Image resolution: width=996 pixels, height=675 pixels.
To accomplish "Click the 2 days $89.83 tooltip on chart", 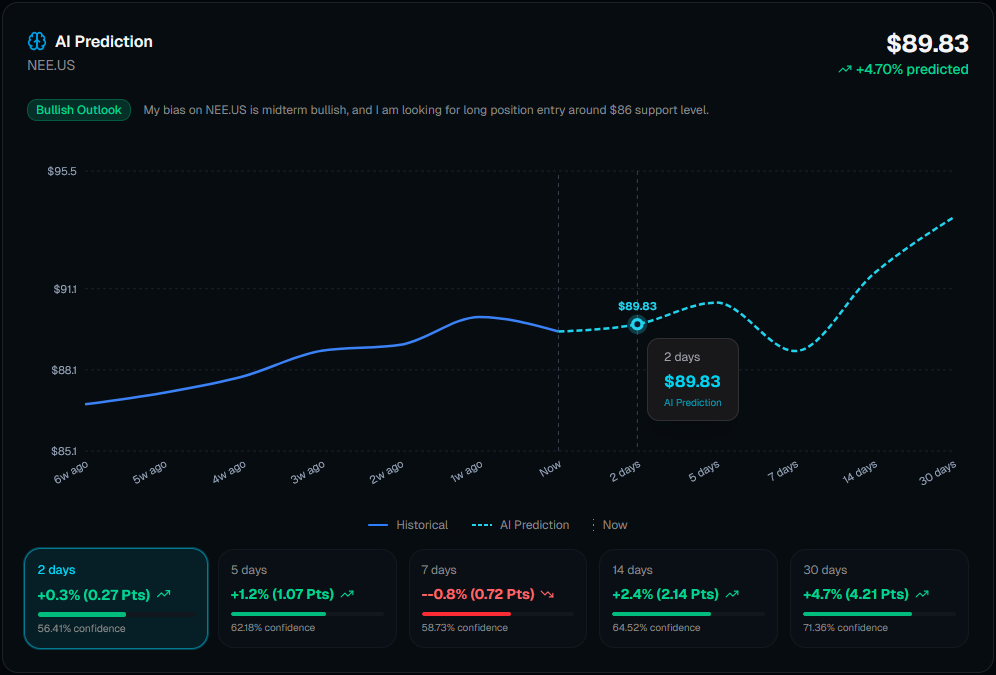I will (692, 379).
